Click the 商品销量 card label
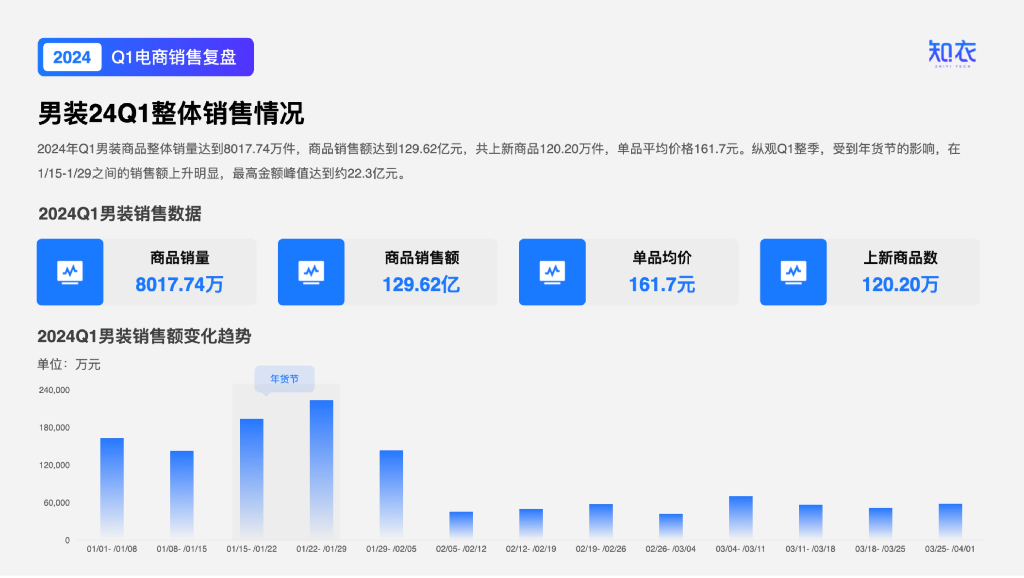Screen dimensions: 1024x578 (x=180, y=258)
